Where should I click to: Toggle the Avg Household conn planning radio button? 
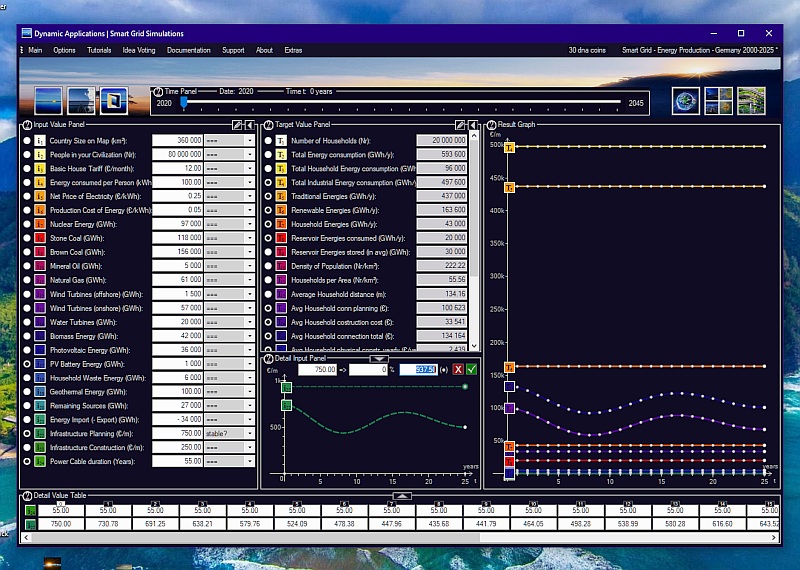268,308
